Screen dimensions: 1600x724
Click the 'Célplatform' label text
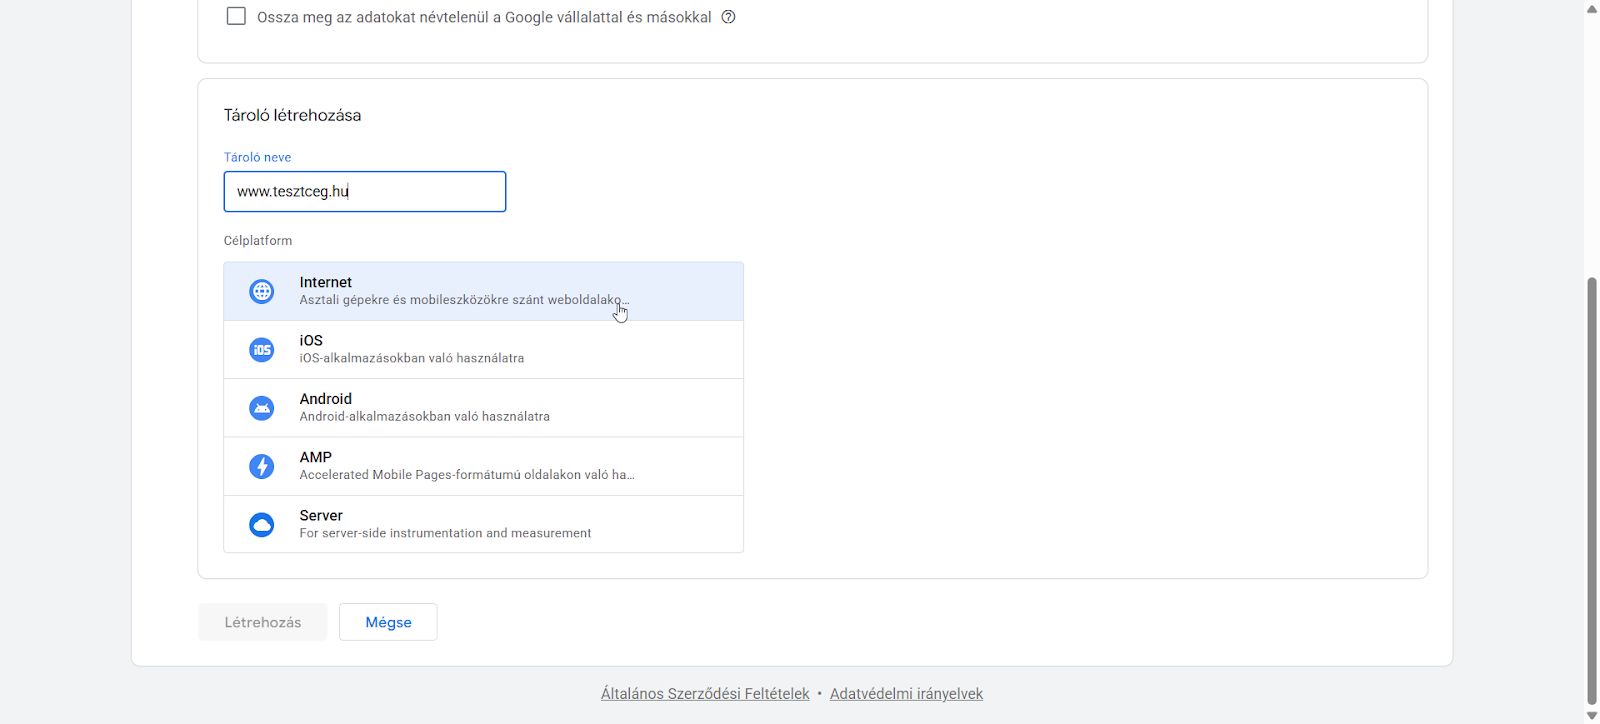258,241
